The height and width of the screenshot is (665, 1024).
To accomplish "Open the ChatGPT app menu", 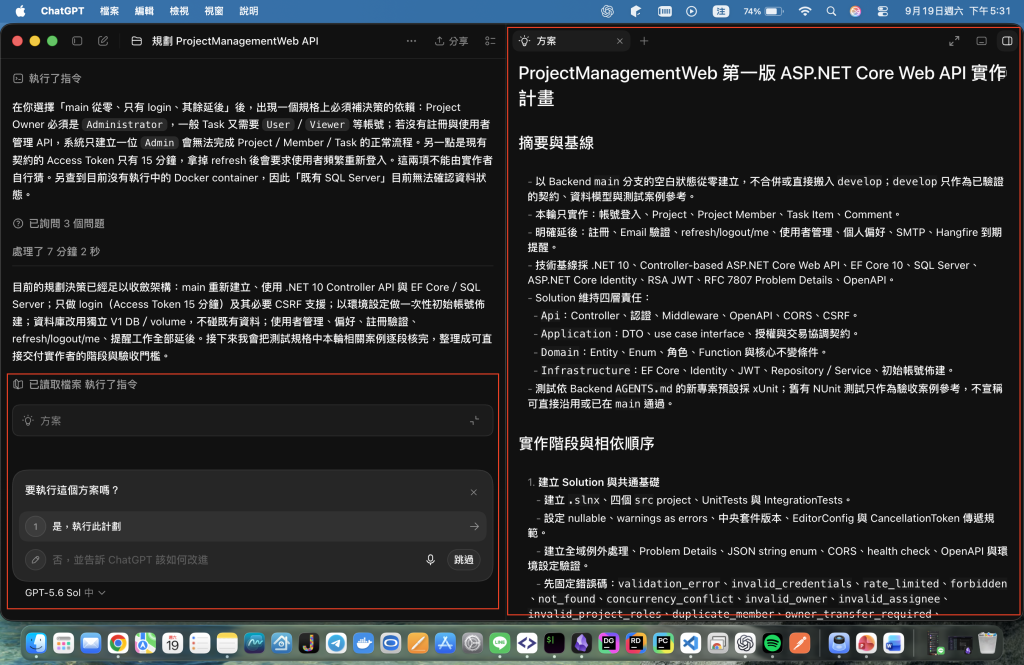I will point(62,11).
